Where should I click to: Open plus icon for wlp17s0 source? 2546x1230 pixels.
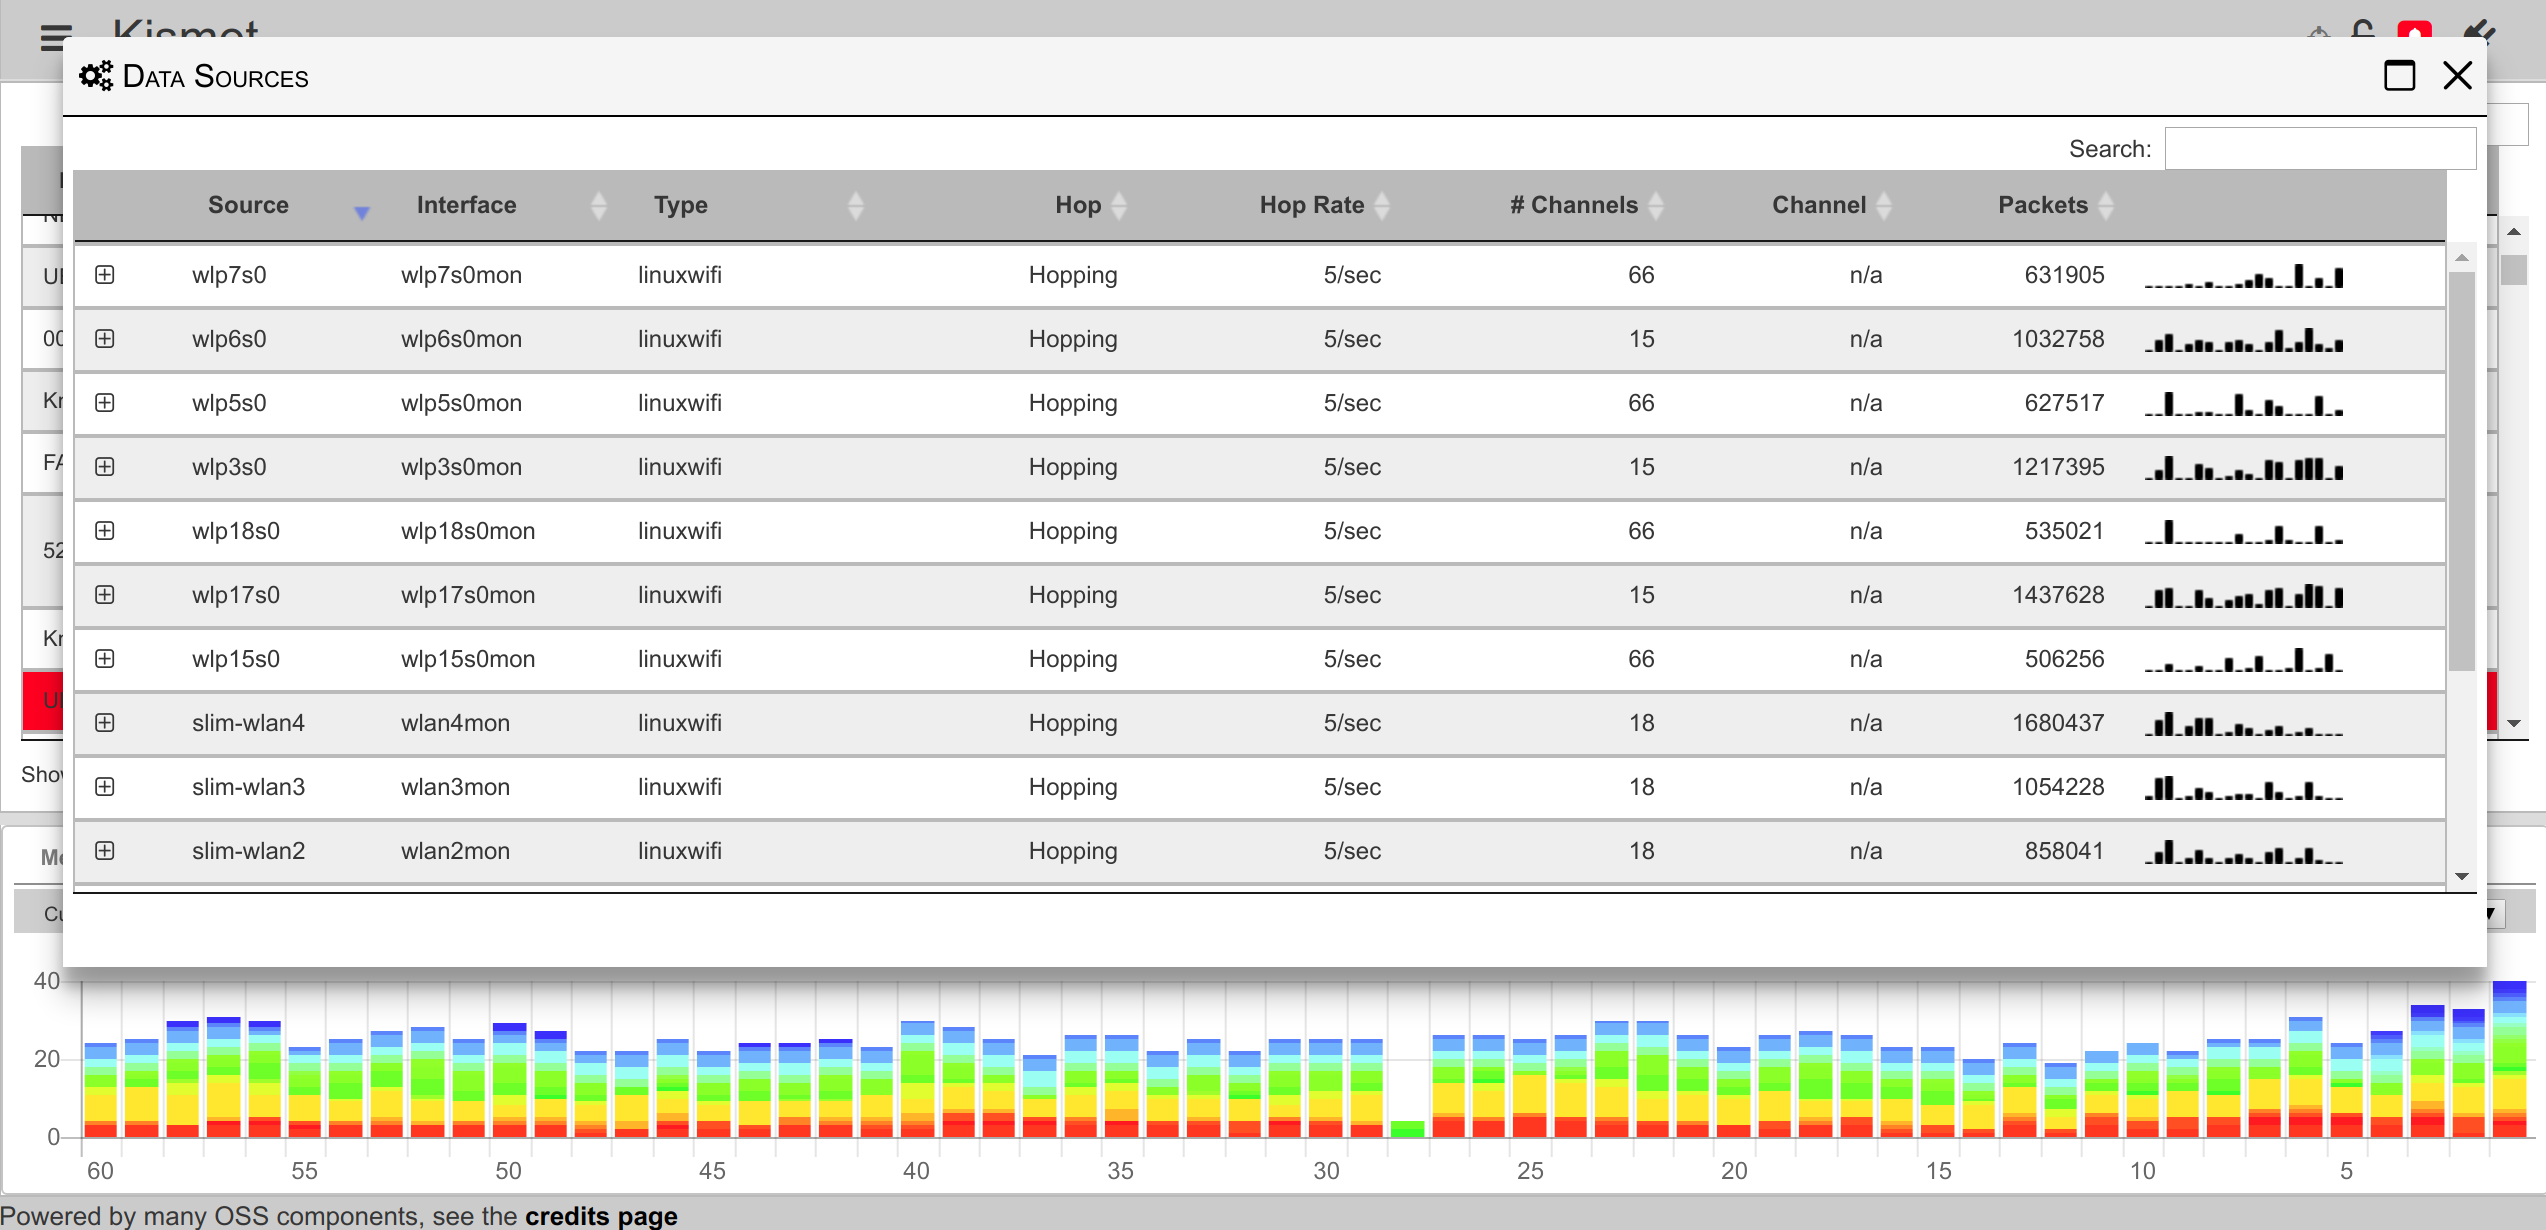pos(105,595)
